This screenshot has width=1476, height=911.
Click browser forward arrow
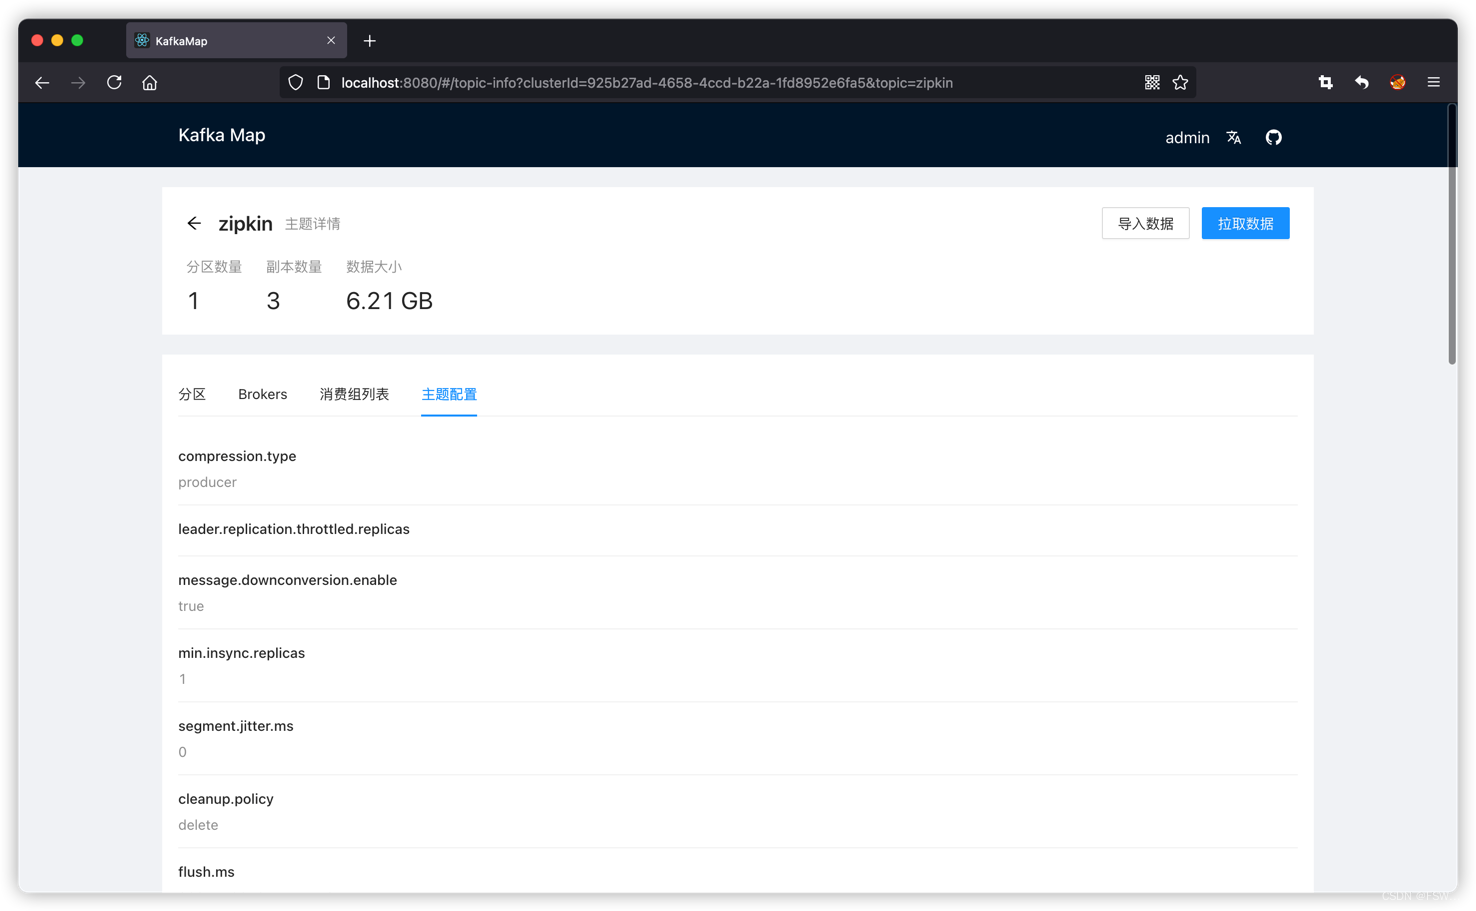coord(78,83)
